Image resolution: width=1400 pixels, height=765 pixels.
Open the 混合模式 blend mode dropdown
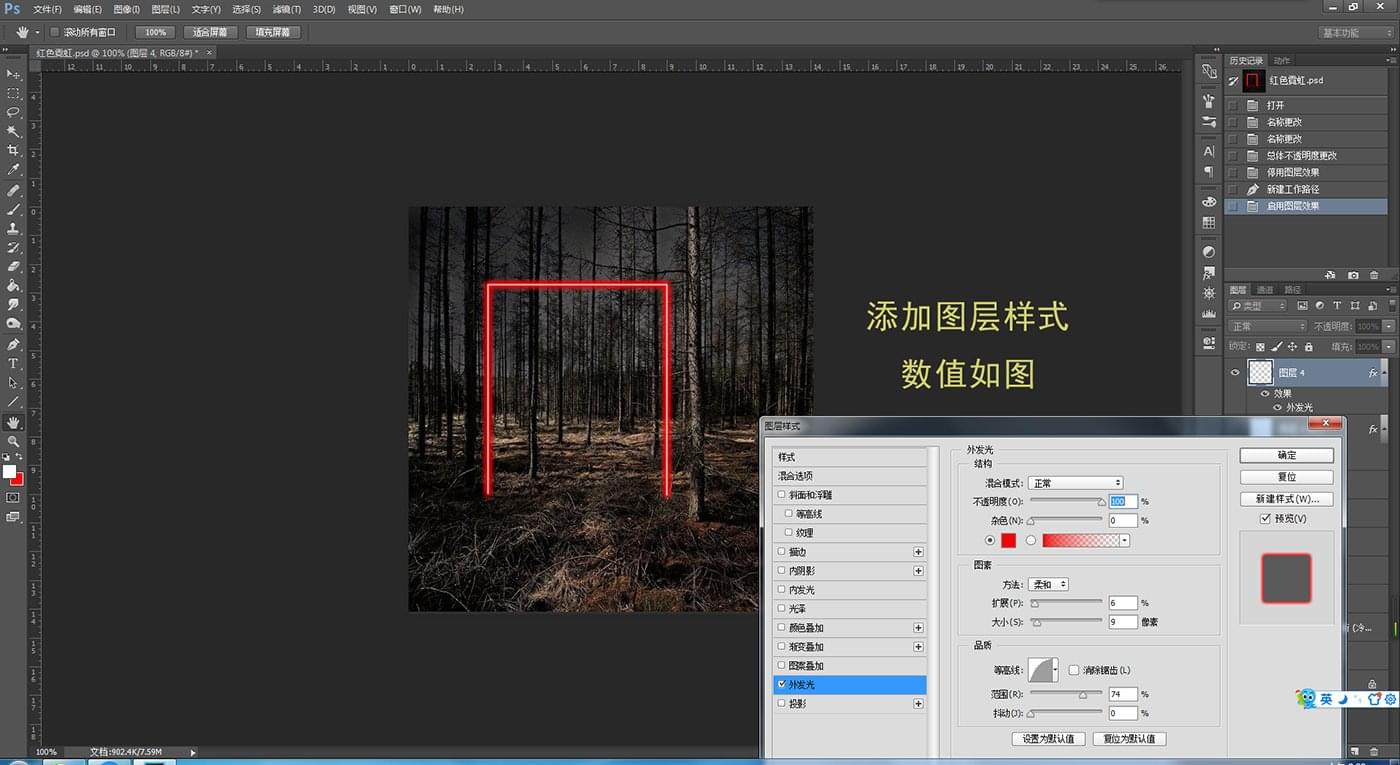click(x=1076, y=483)
